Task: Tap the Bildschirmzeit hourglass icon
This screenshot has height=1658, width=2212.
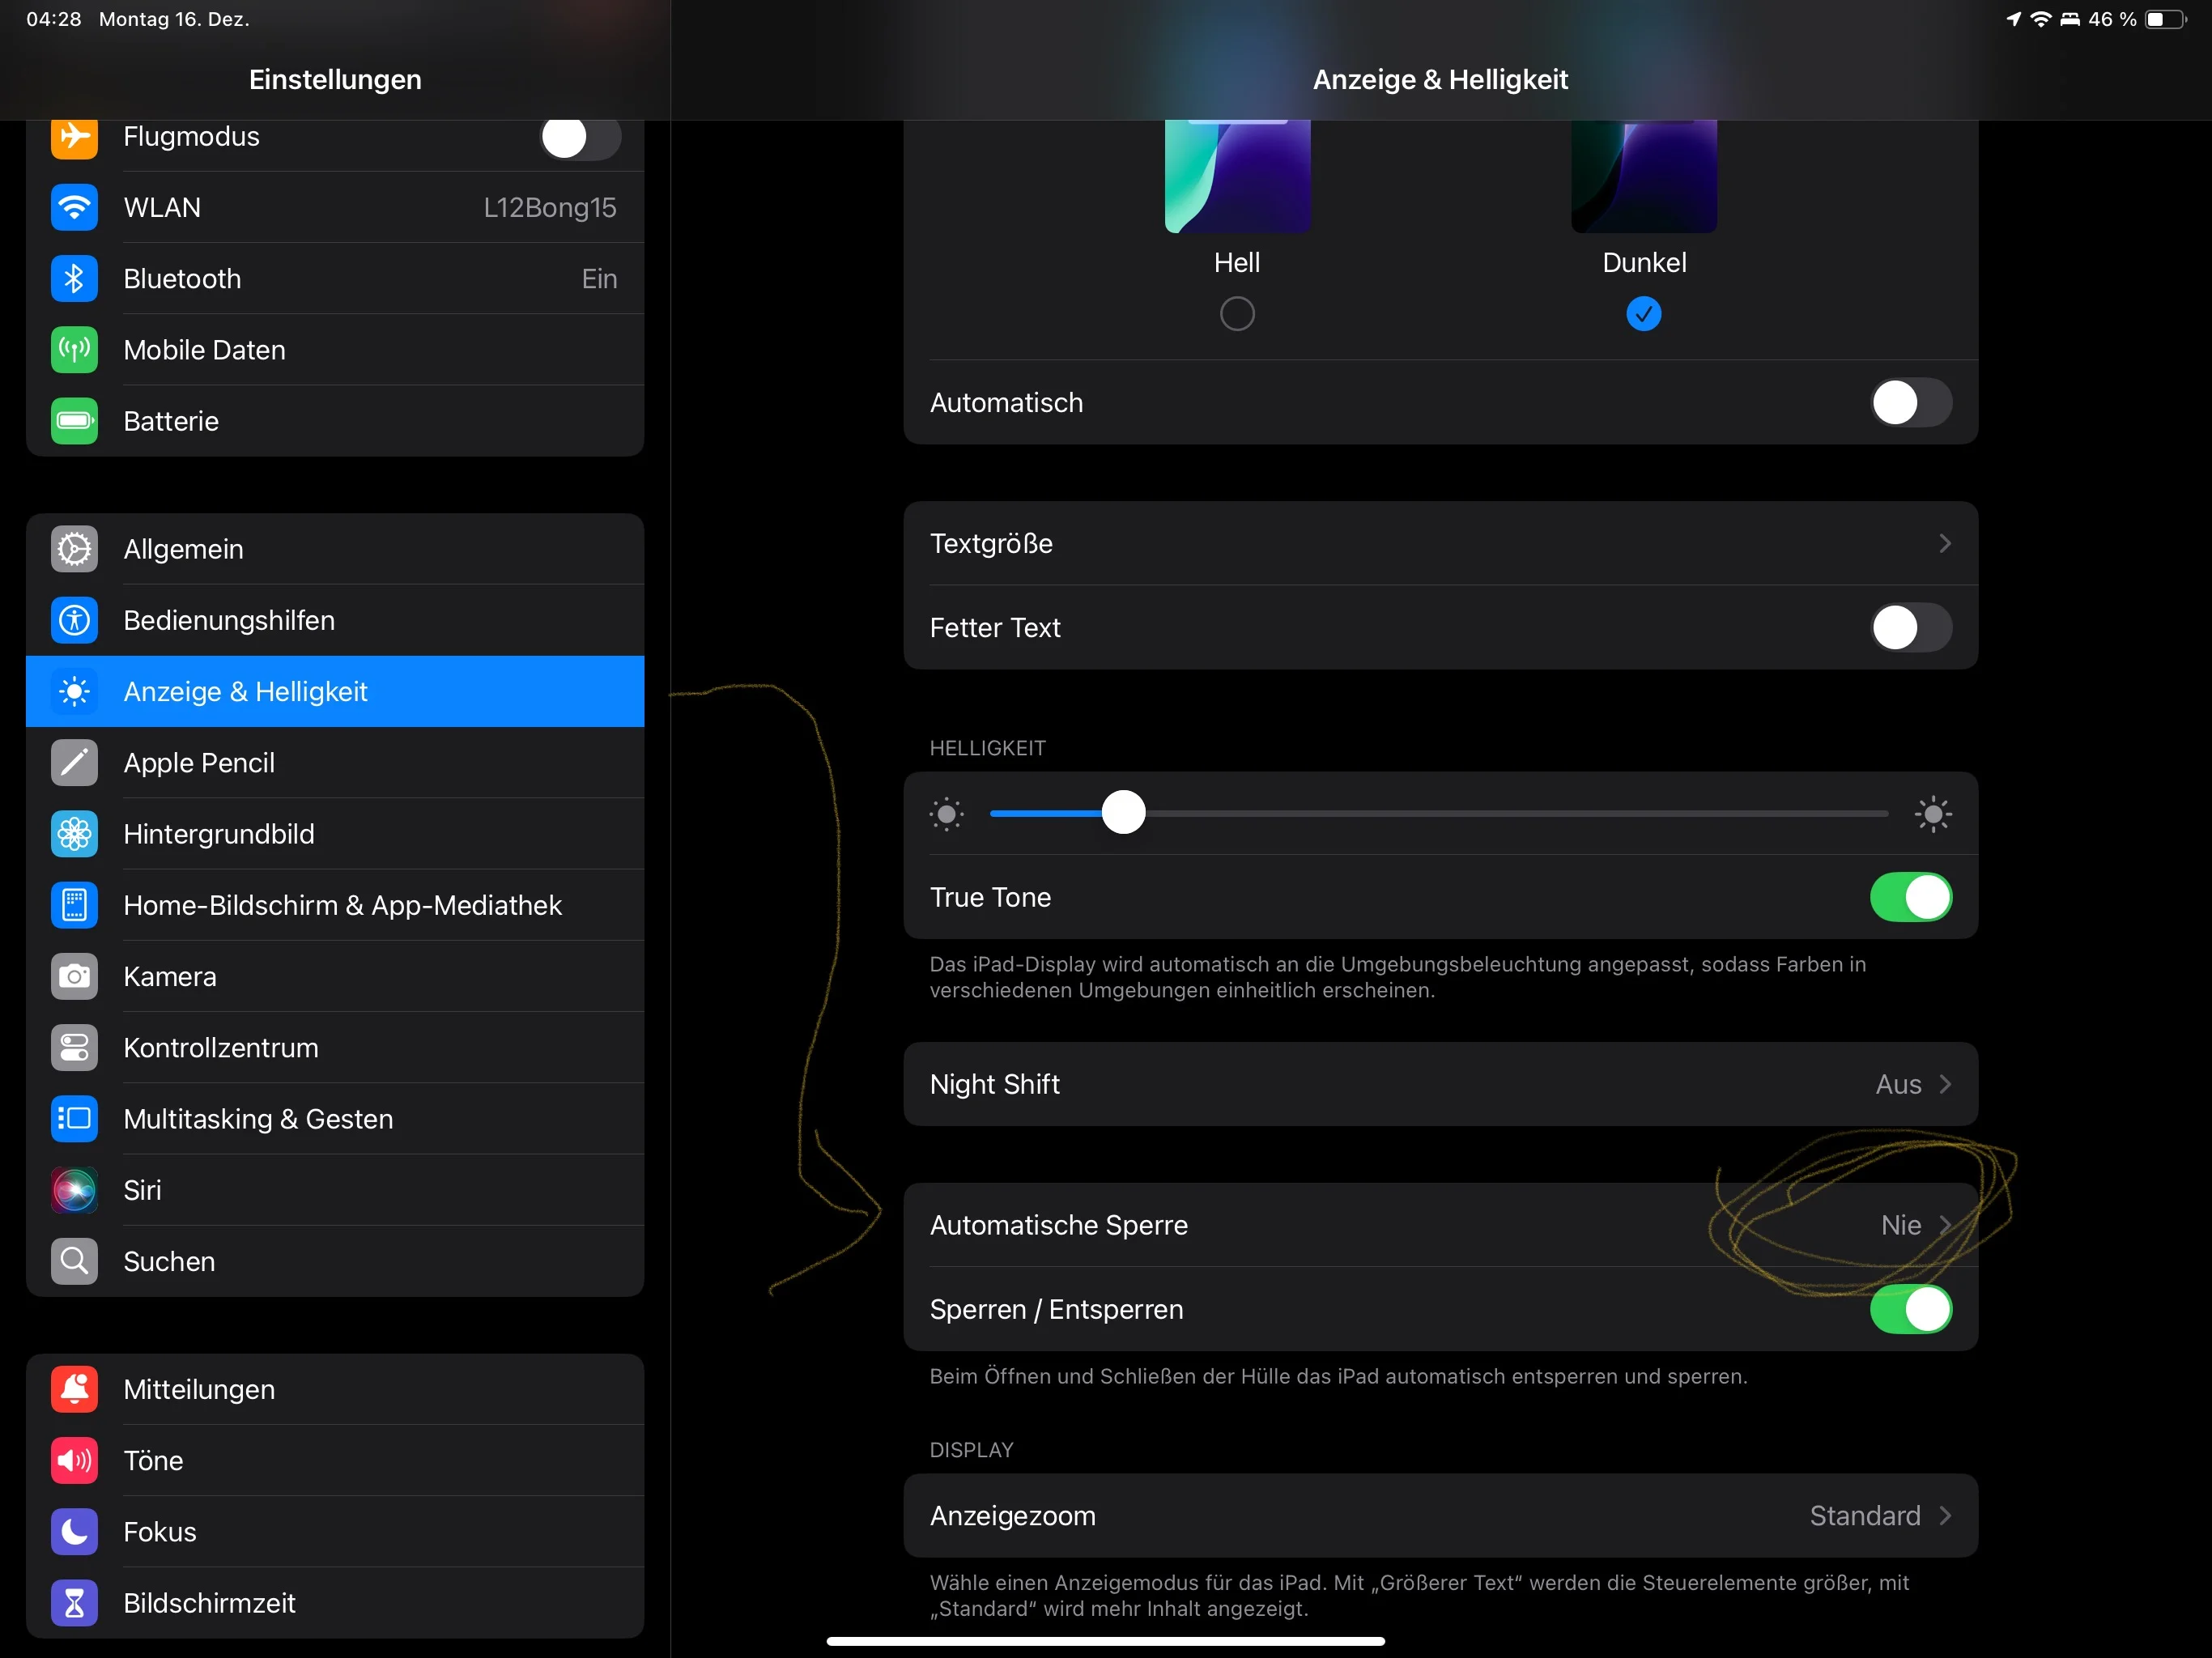Action: tap(74, 1603)
